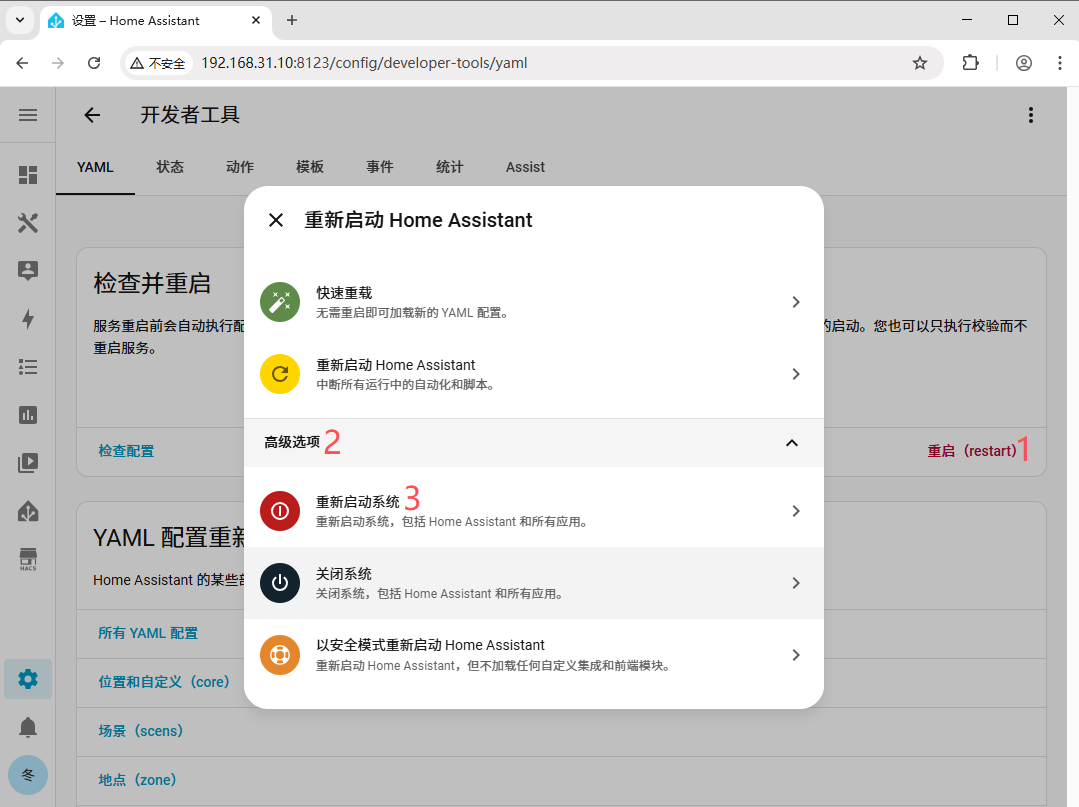This screenshot has height=807, width=1079.
Task: Open the 关闭系统 row chevron
Action: coord(795,583)
